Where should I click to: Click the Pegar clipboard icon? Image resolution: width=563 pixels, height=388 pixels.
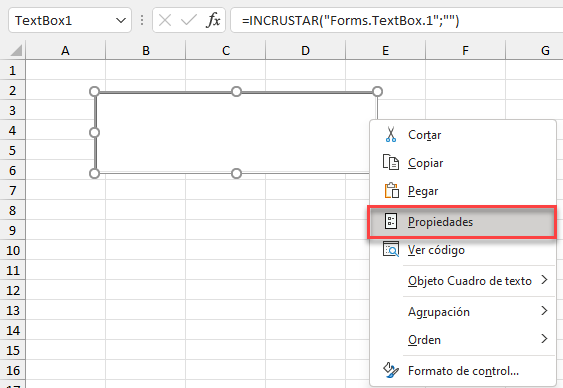click(x=391, y=191)
